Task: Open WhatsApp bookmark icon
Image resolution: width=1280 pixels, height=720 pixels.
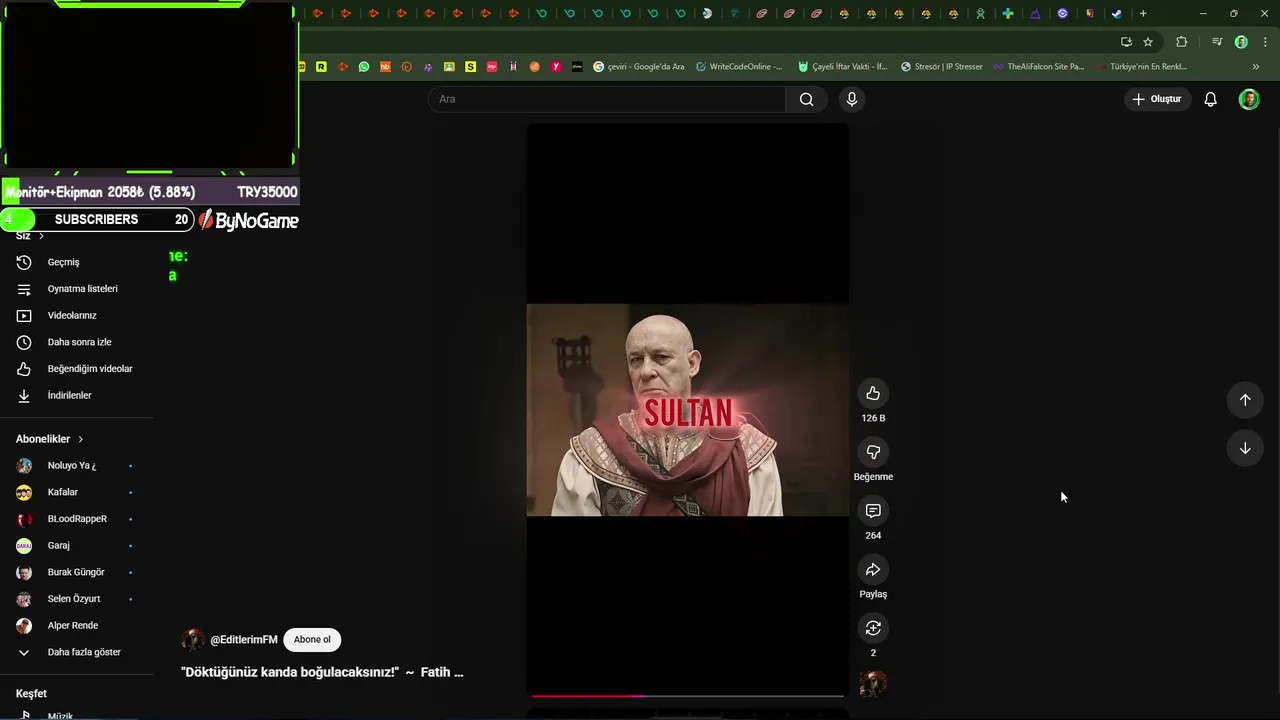Action: coord(364,67)
